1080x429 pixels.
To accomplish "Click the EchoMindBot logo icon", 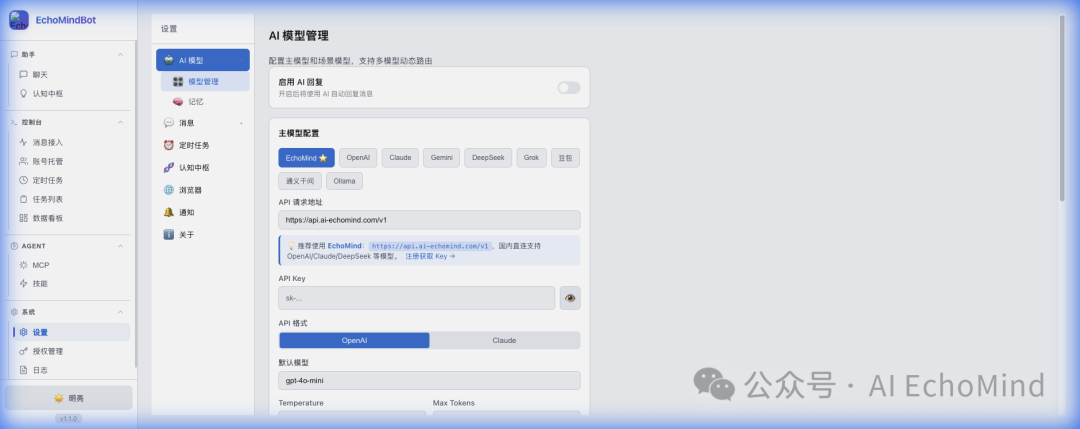I will click(x=19, y=20).
